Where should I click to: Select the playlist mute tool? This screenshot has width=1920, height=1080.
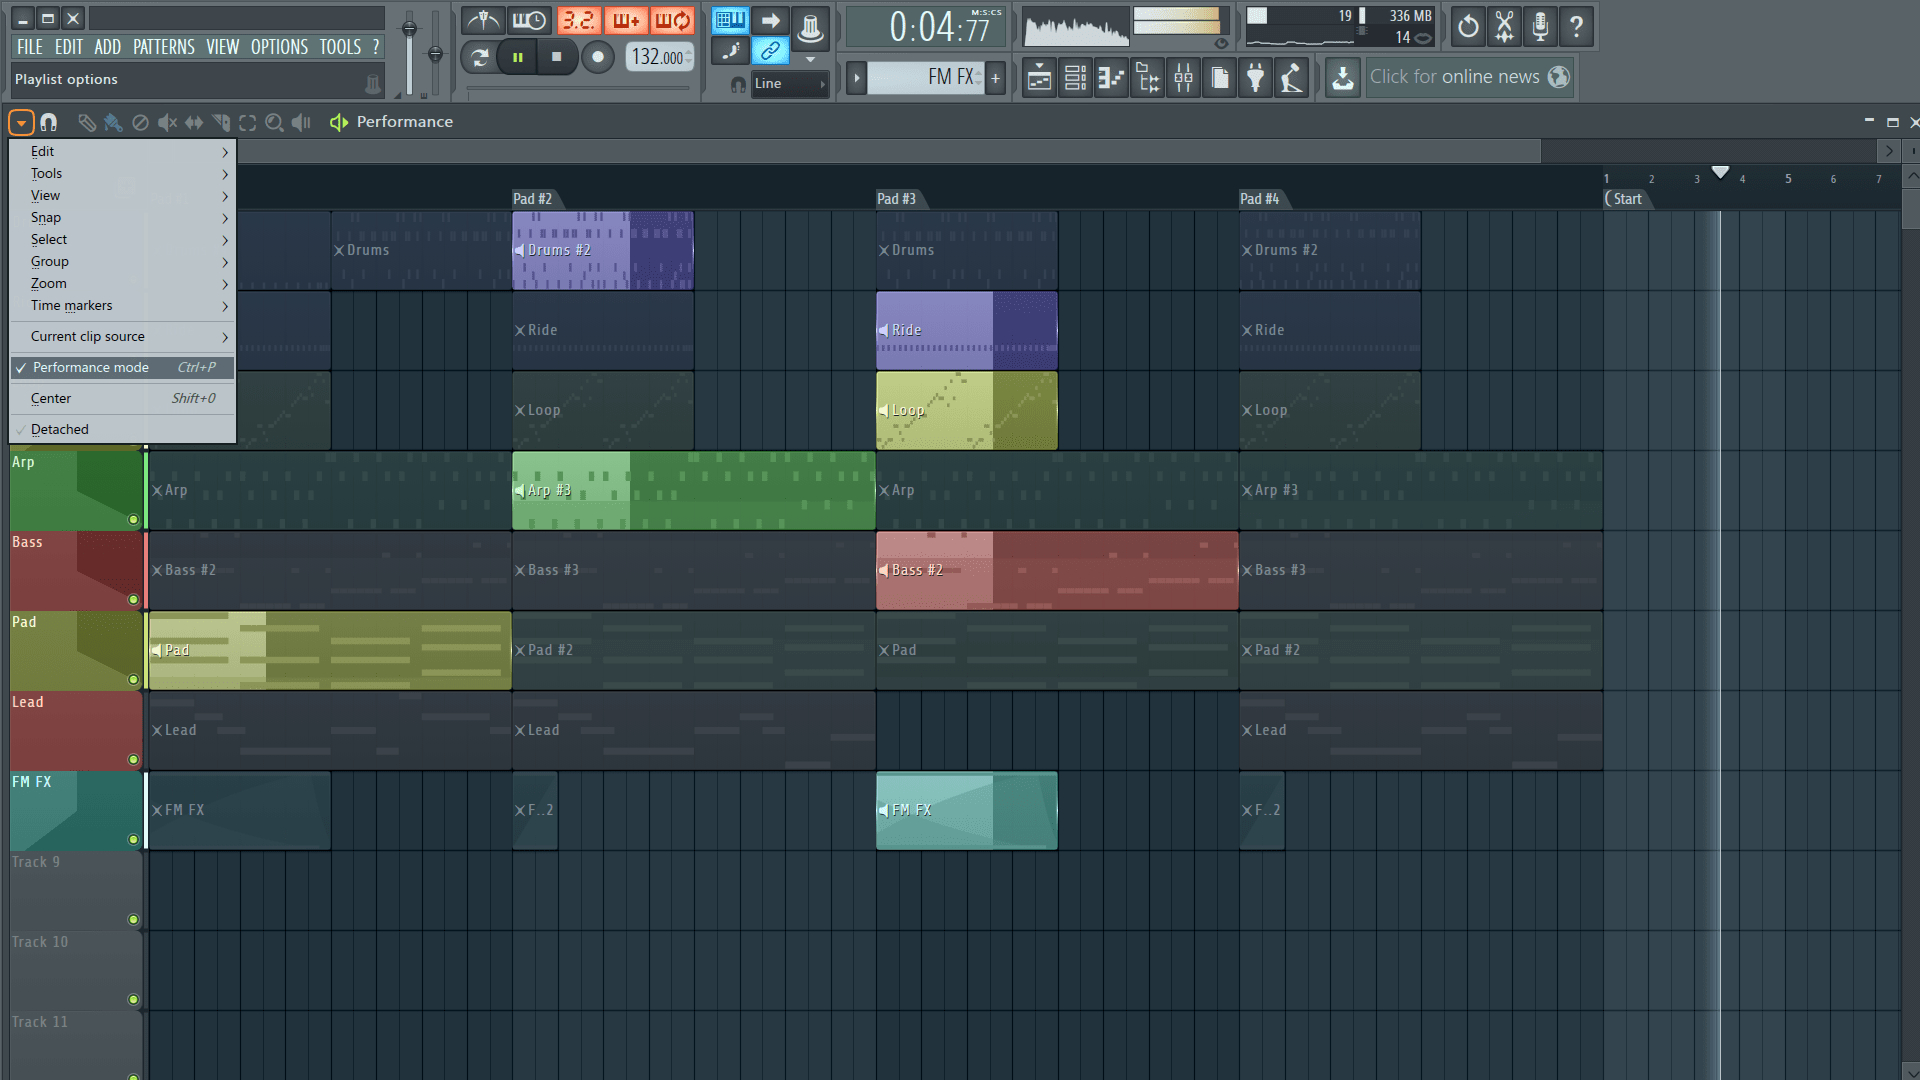tap(166, 122)
